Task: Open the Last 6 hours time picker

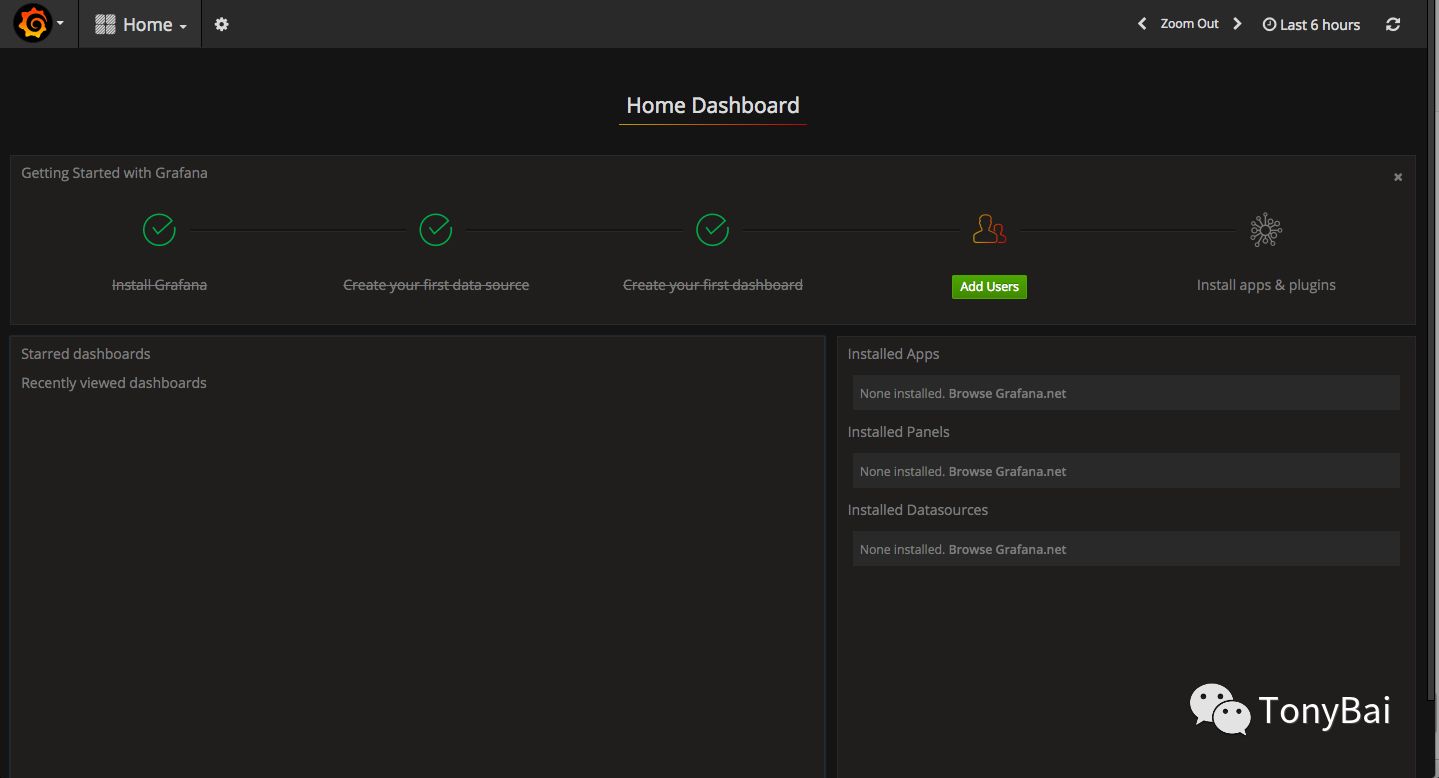Action: click(x=1311, y=24)
